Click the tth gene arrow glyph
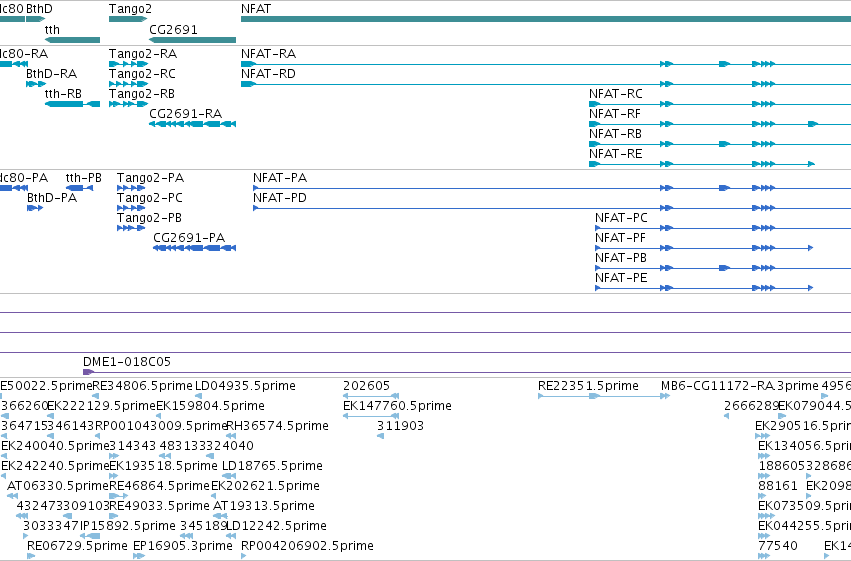Image resolution: width=851 pixels, height=561 pixels. (73, 40)
